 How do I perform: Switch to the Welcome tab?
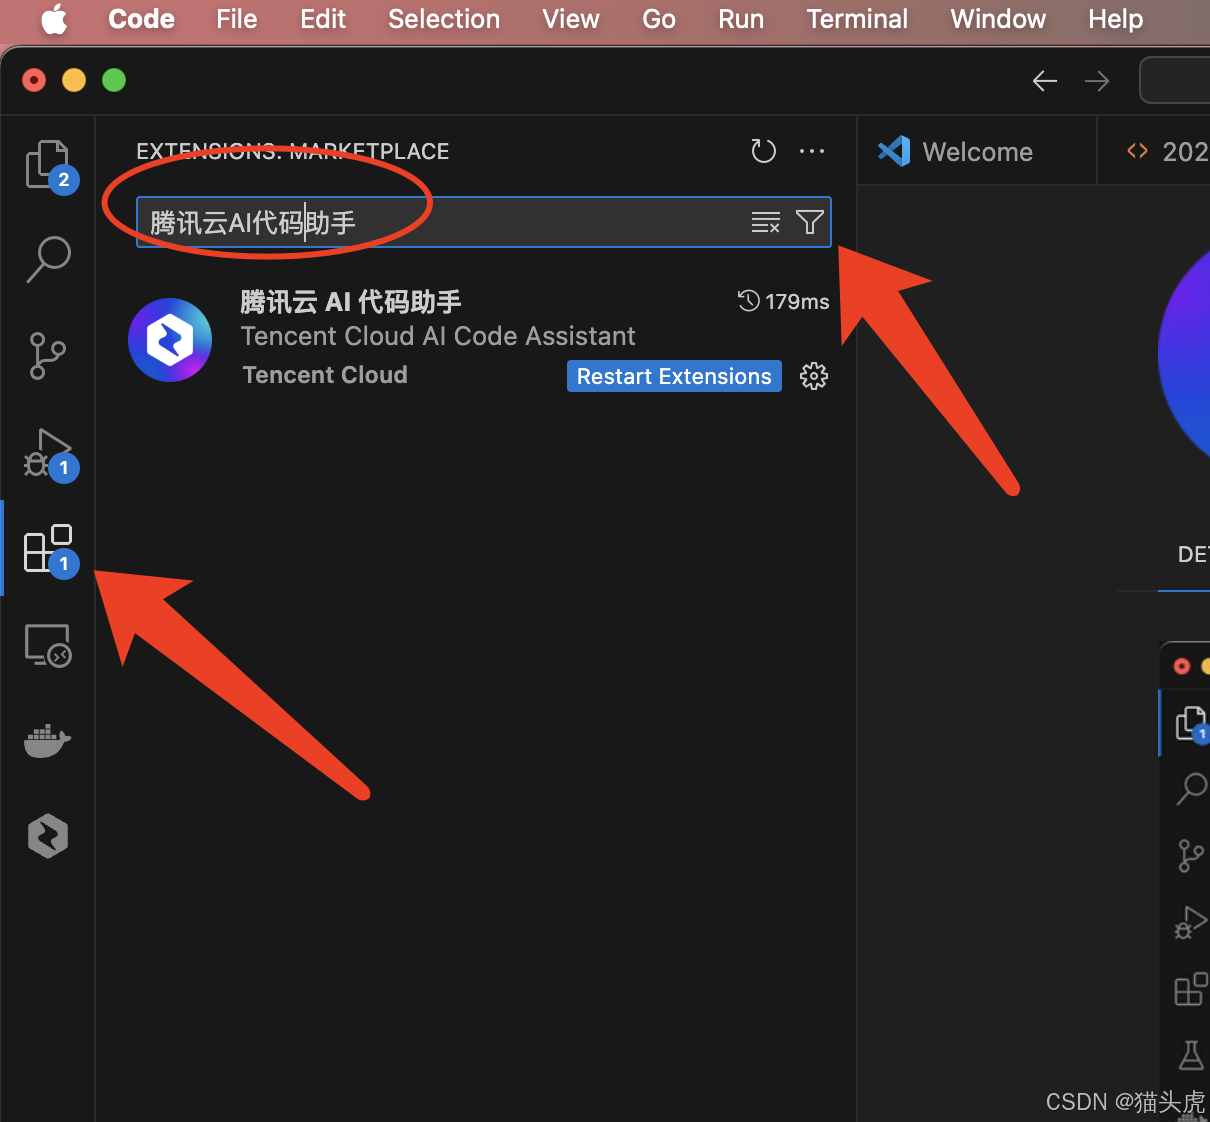coord(977,151)
